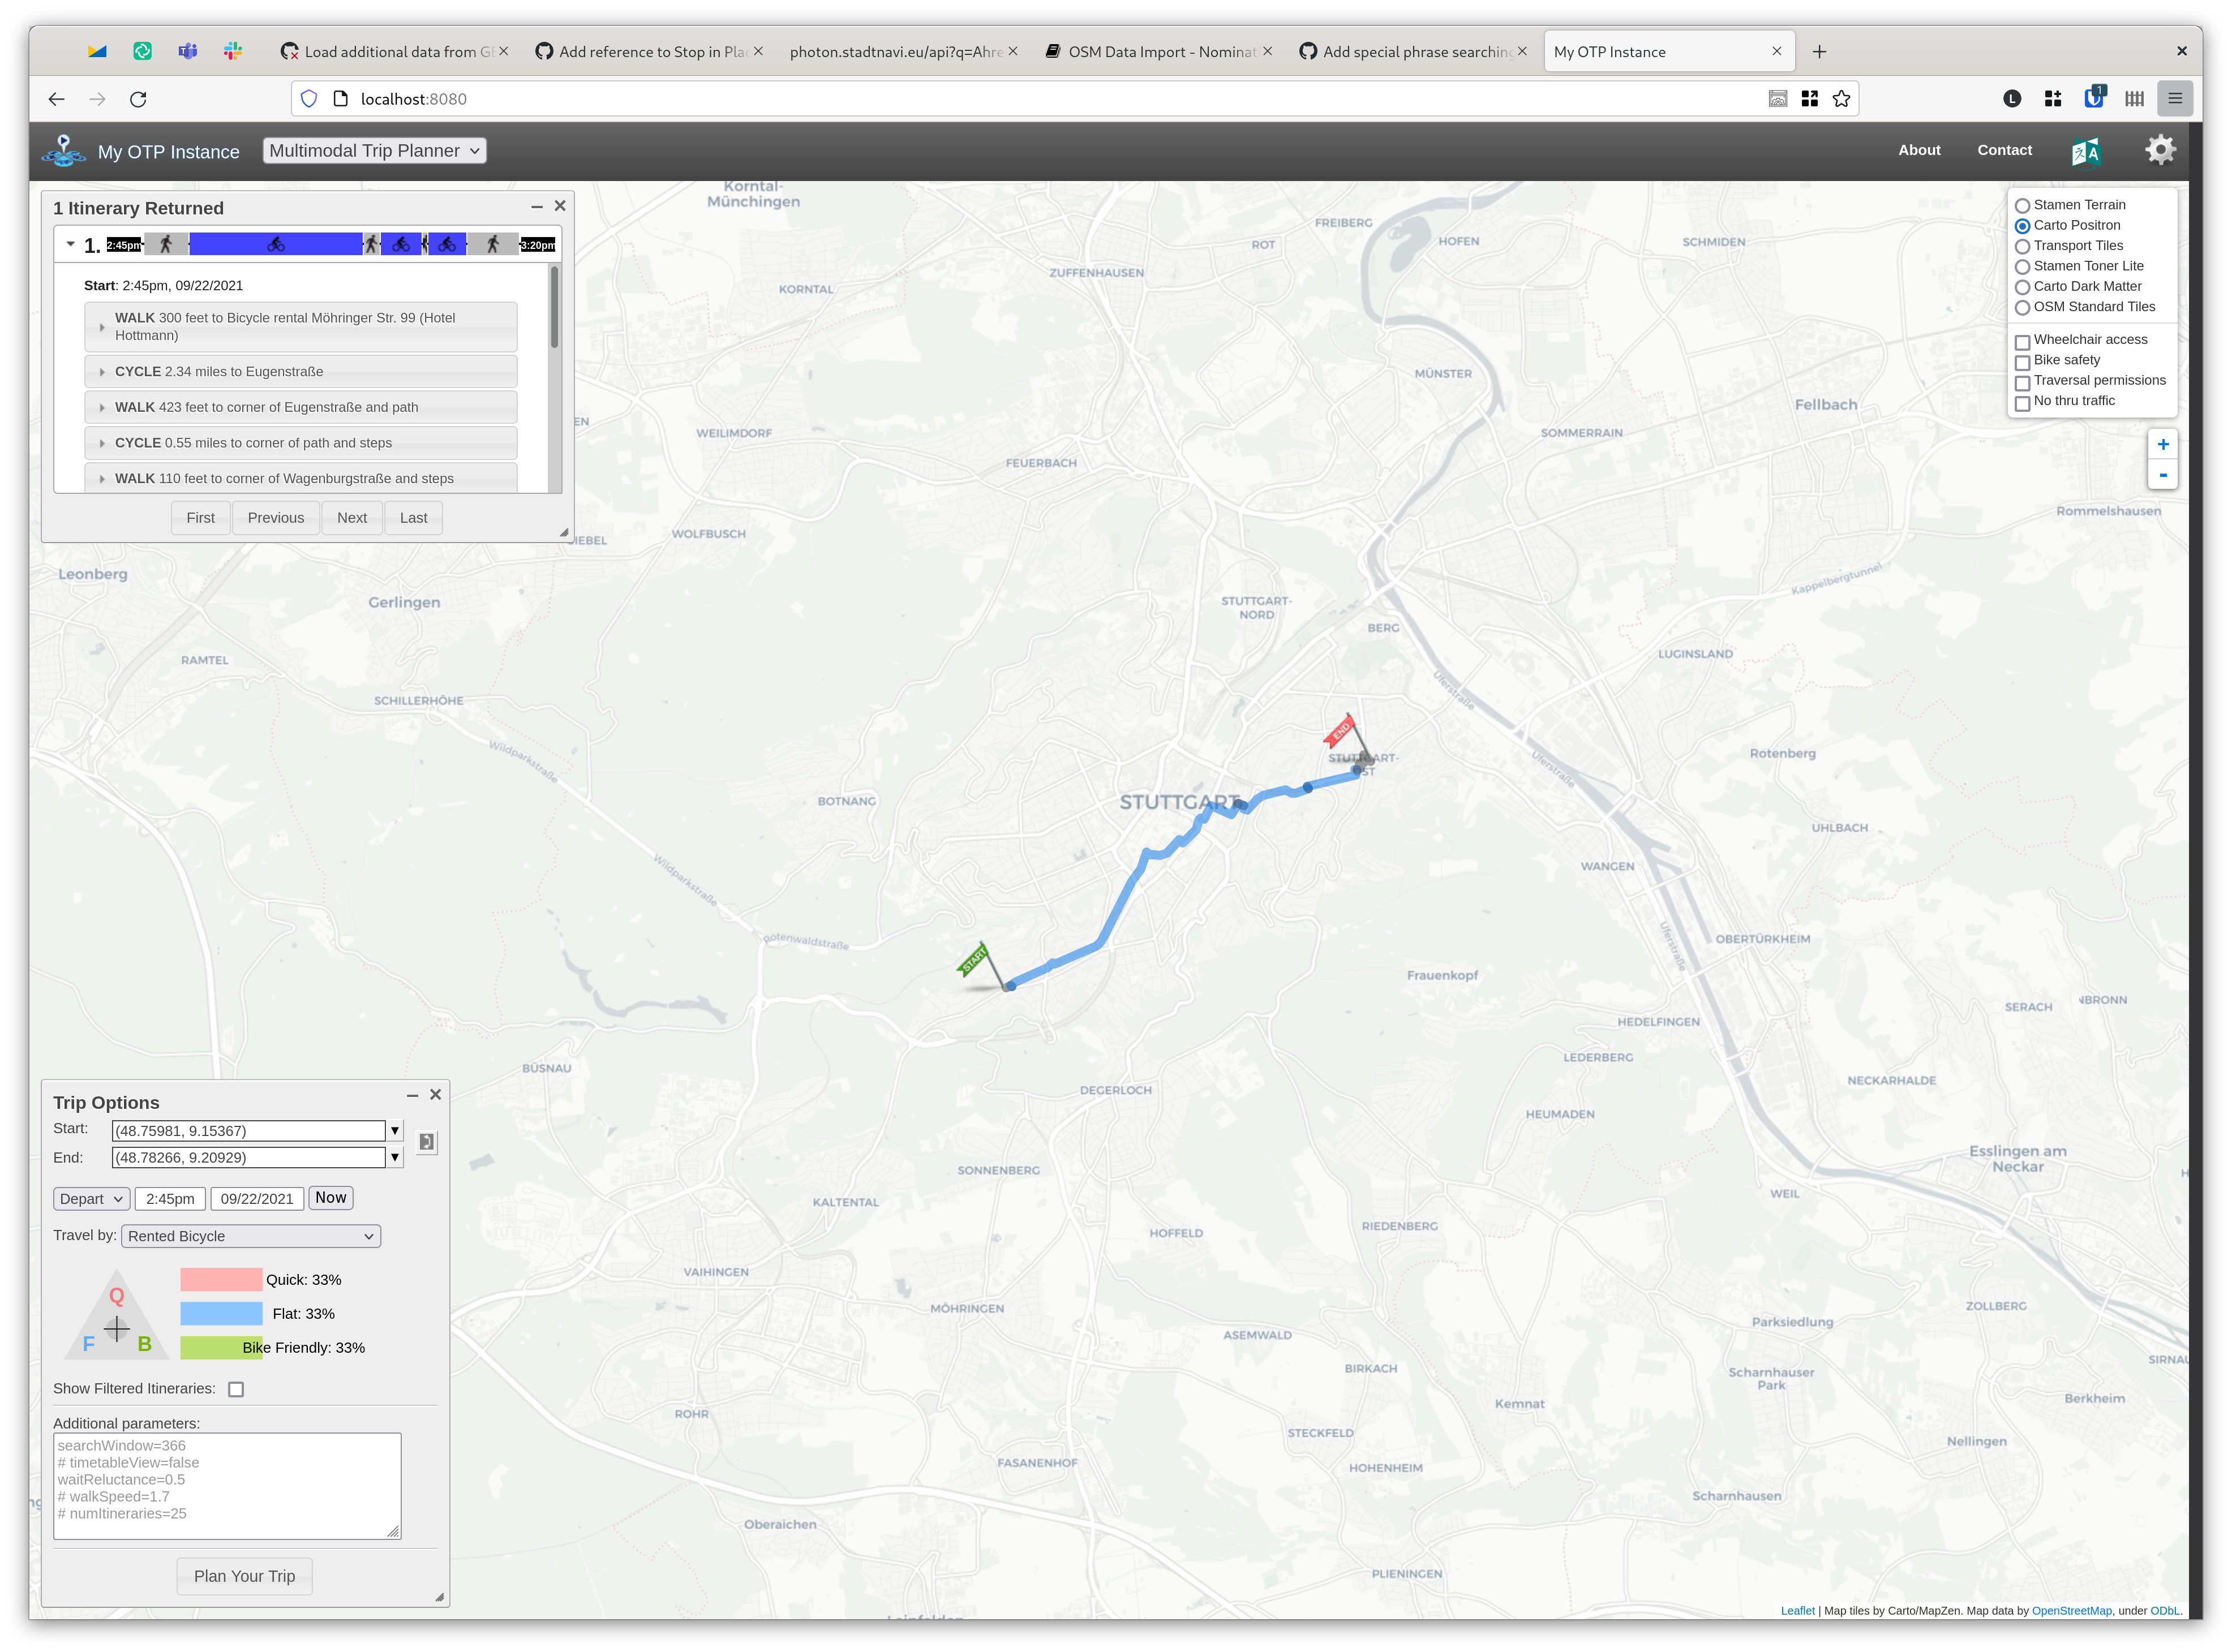Viewport: 2232px width, 1652px height.
Task: Select Transport Tiles base layer
Action: point(2022,247)
